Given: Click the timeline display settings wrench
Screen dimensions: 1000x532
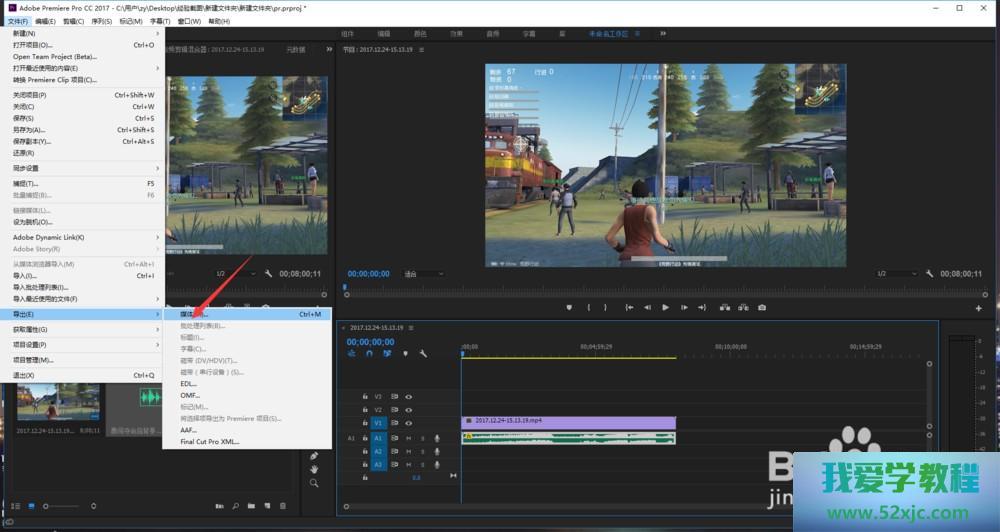Looking at the screenshot, I should coord(423,353).
